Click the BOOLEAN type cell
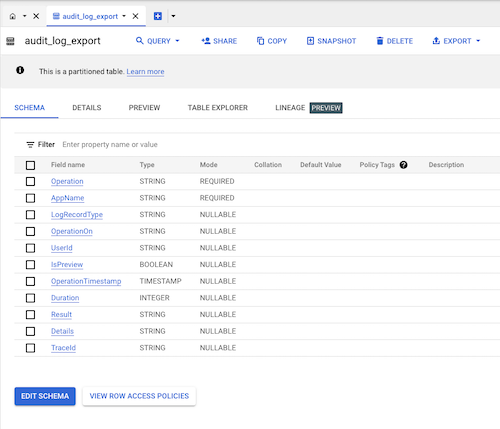500x429 pixels. (x=156, y=265)
